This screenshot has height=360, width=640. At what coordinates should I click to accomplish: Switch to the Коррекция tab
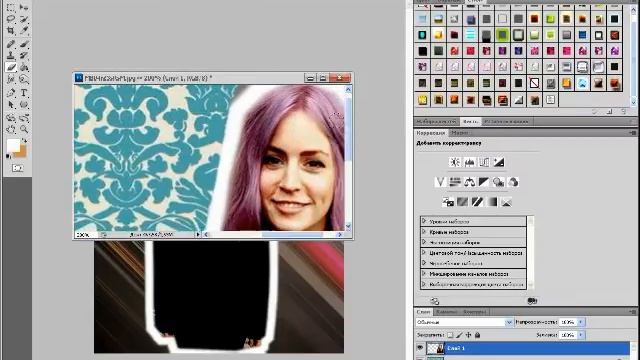pos(431,133)
